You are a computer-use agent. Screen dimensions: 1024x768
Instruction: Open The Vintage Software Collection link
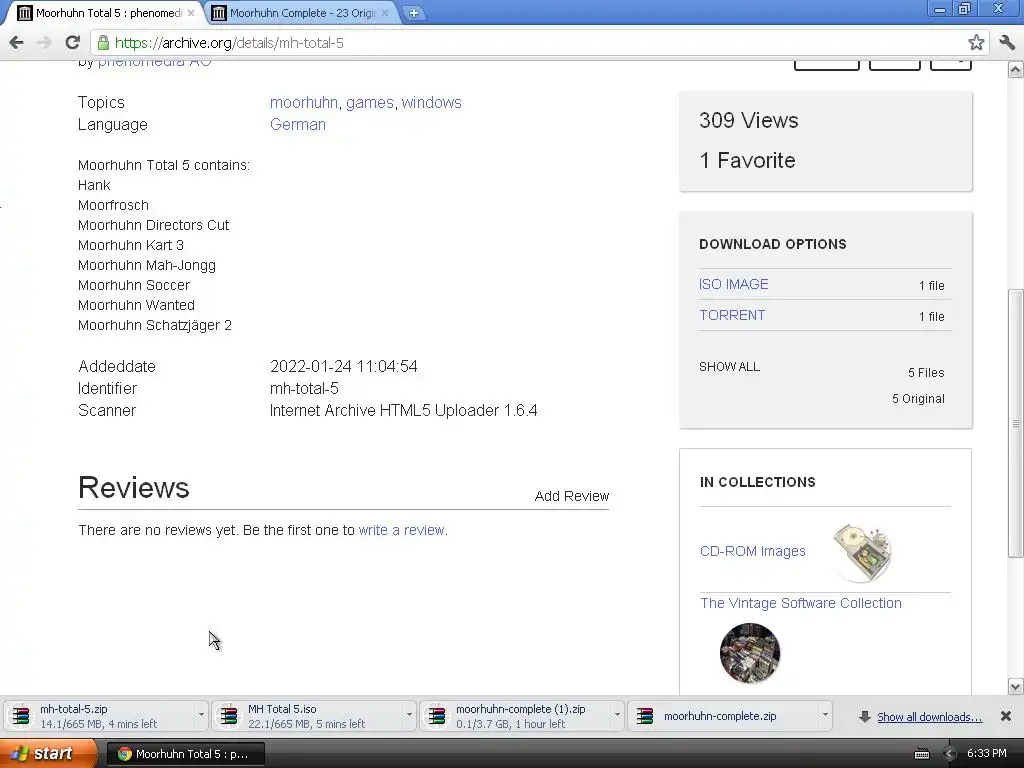(801, 603)
